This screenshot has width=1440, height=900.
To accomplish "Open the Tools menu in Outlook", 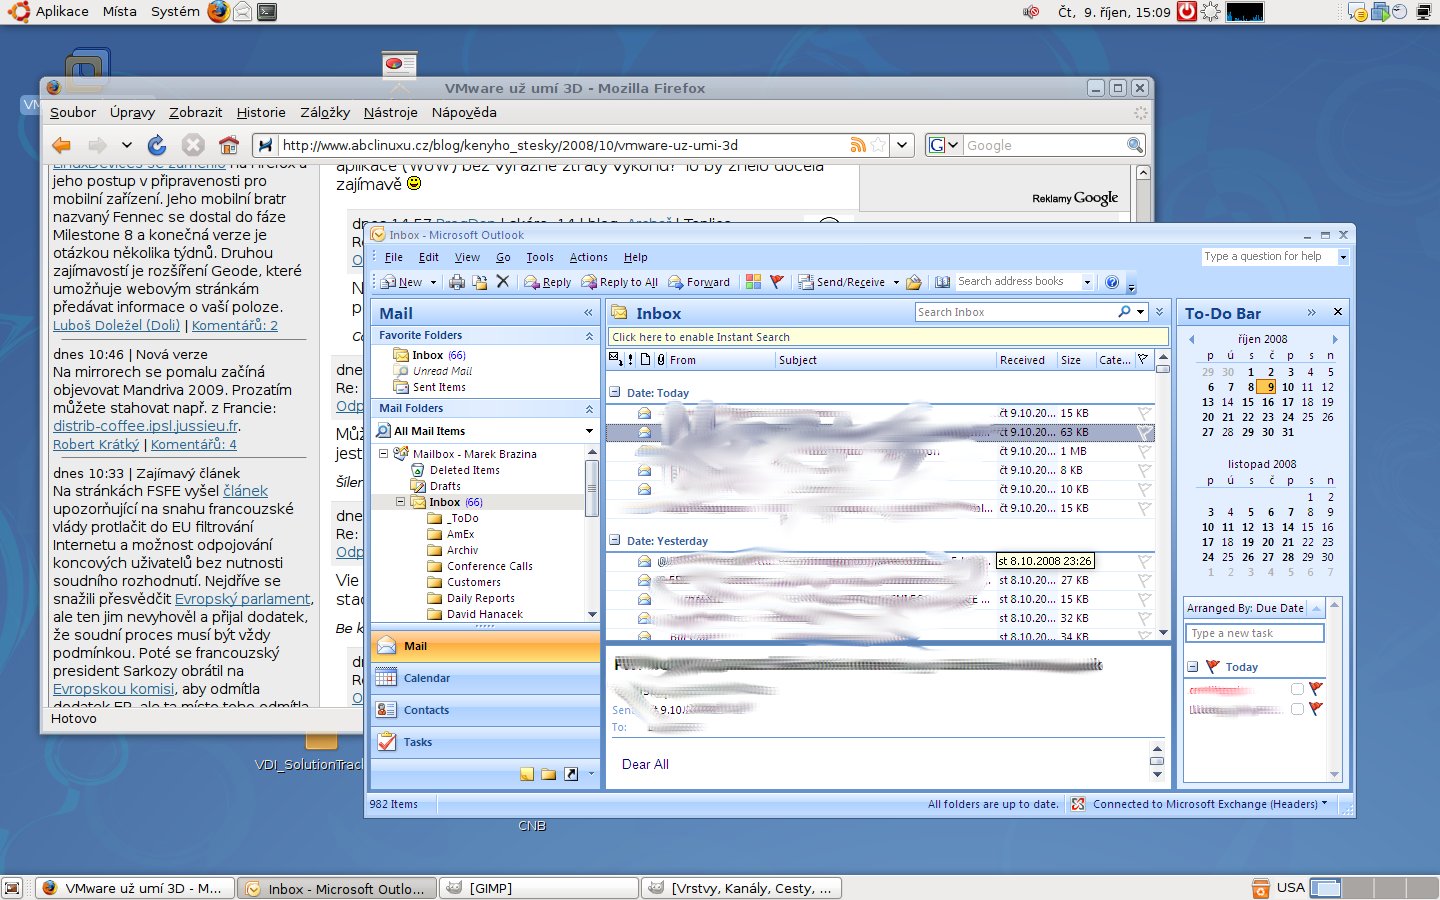I will pyautogui.click(x=540, y=257).
